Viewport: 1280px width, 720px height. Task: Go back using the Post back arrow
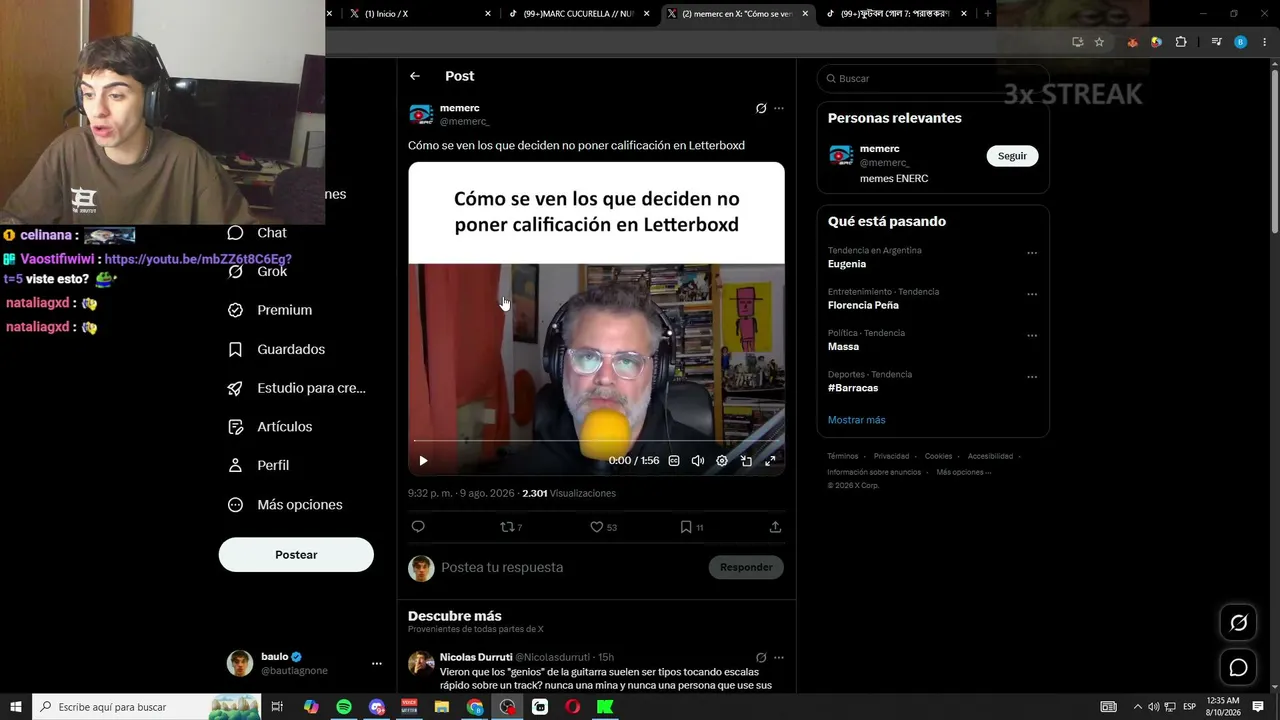pos(415,76)
